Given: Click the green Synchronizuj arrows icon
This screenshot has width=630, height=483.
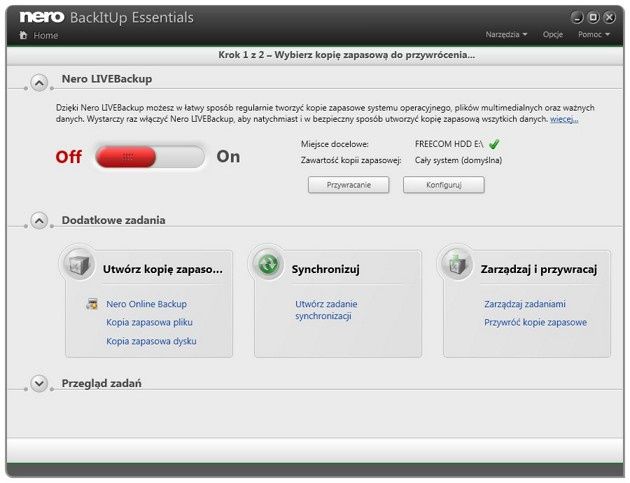Looking at the screenshot, I should tap(268, 265).
